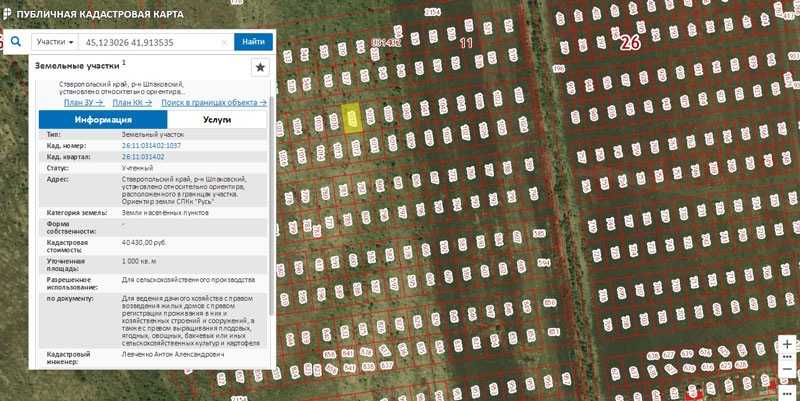Switch to the Услуги tab

pos(217,119)
